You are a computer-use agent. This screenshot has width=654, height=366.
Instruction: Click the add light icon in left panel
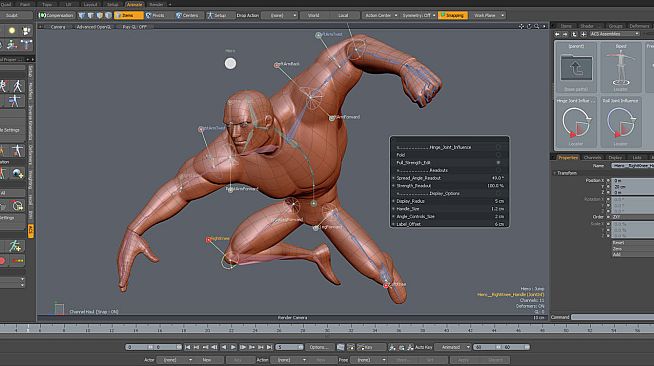click(x=12, y=30)
